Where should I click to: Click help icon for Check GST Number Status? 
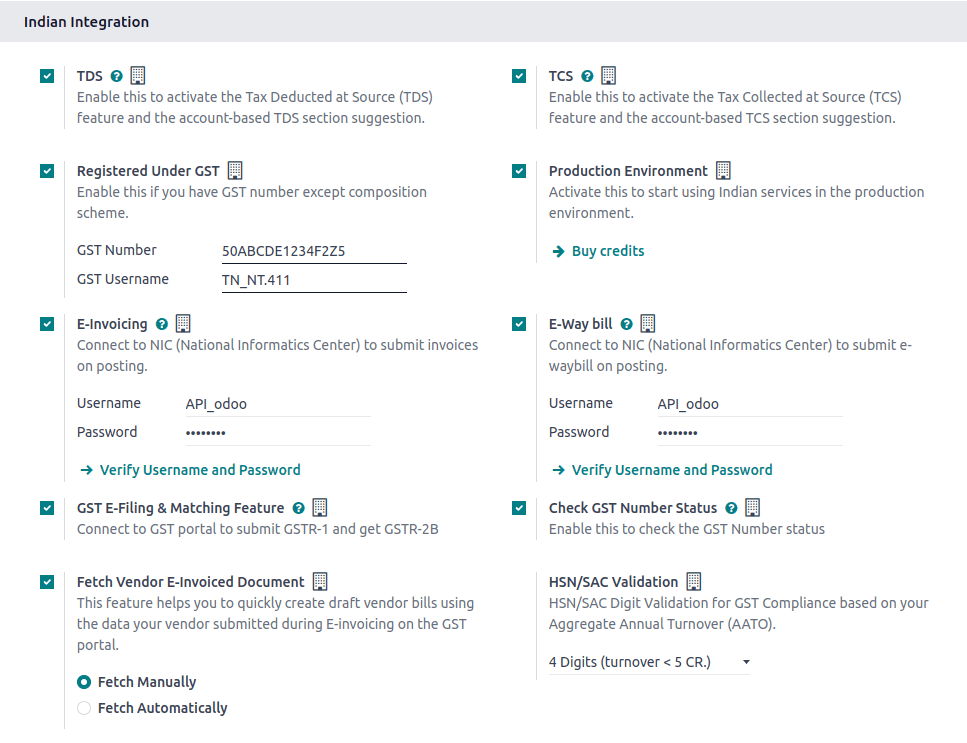click(731, 508)
